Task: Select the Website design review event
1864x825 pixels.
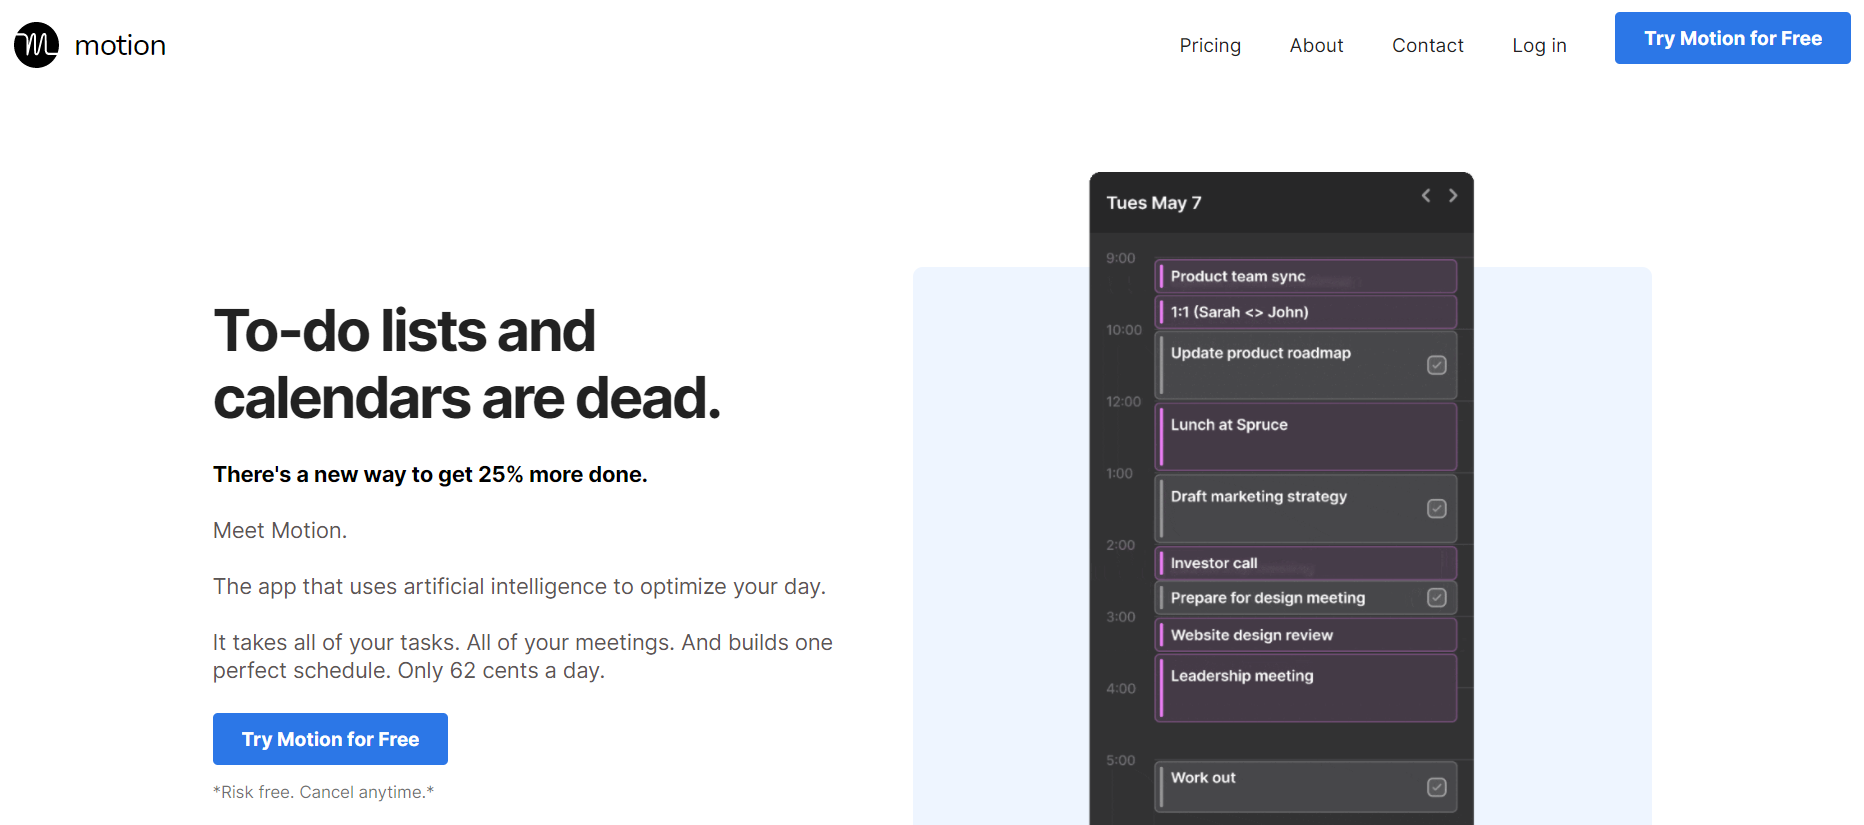Action: tap(1306, 635)
